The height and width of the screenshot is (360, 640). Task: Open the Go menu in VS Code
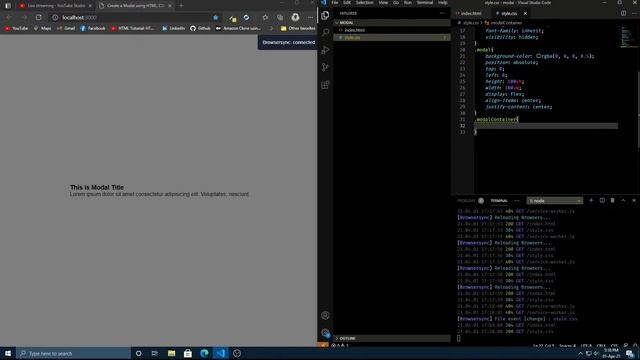(396, 2)
